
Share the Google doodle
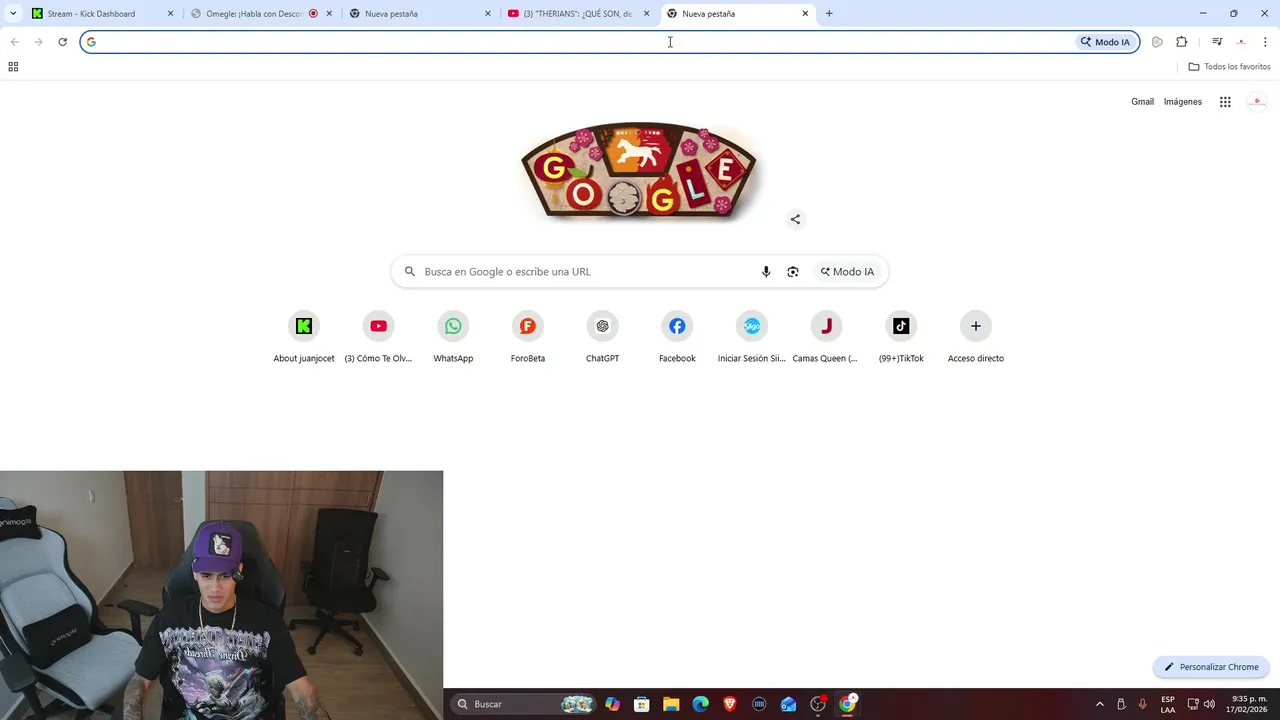(x=795, y=220)
